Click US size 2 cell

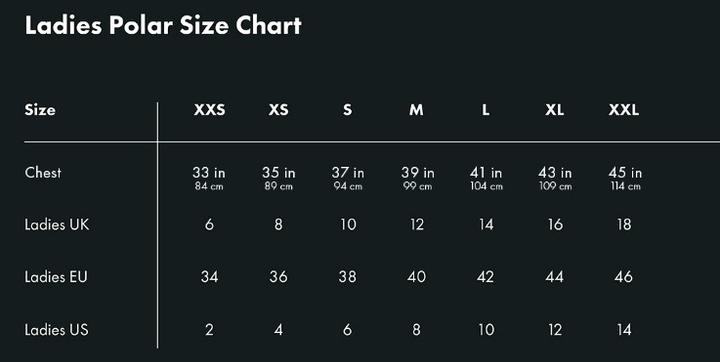click(209, 330)
